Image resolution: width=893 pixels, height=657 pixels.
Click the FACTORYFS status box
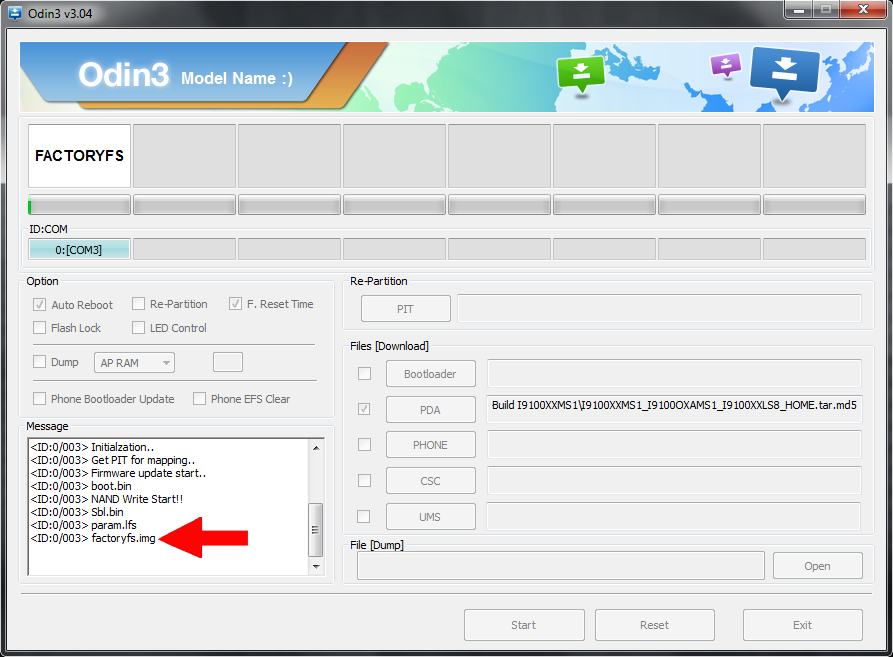[x=79, y=155]
